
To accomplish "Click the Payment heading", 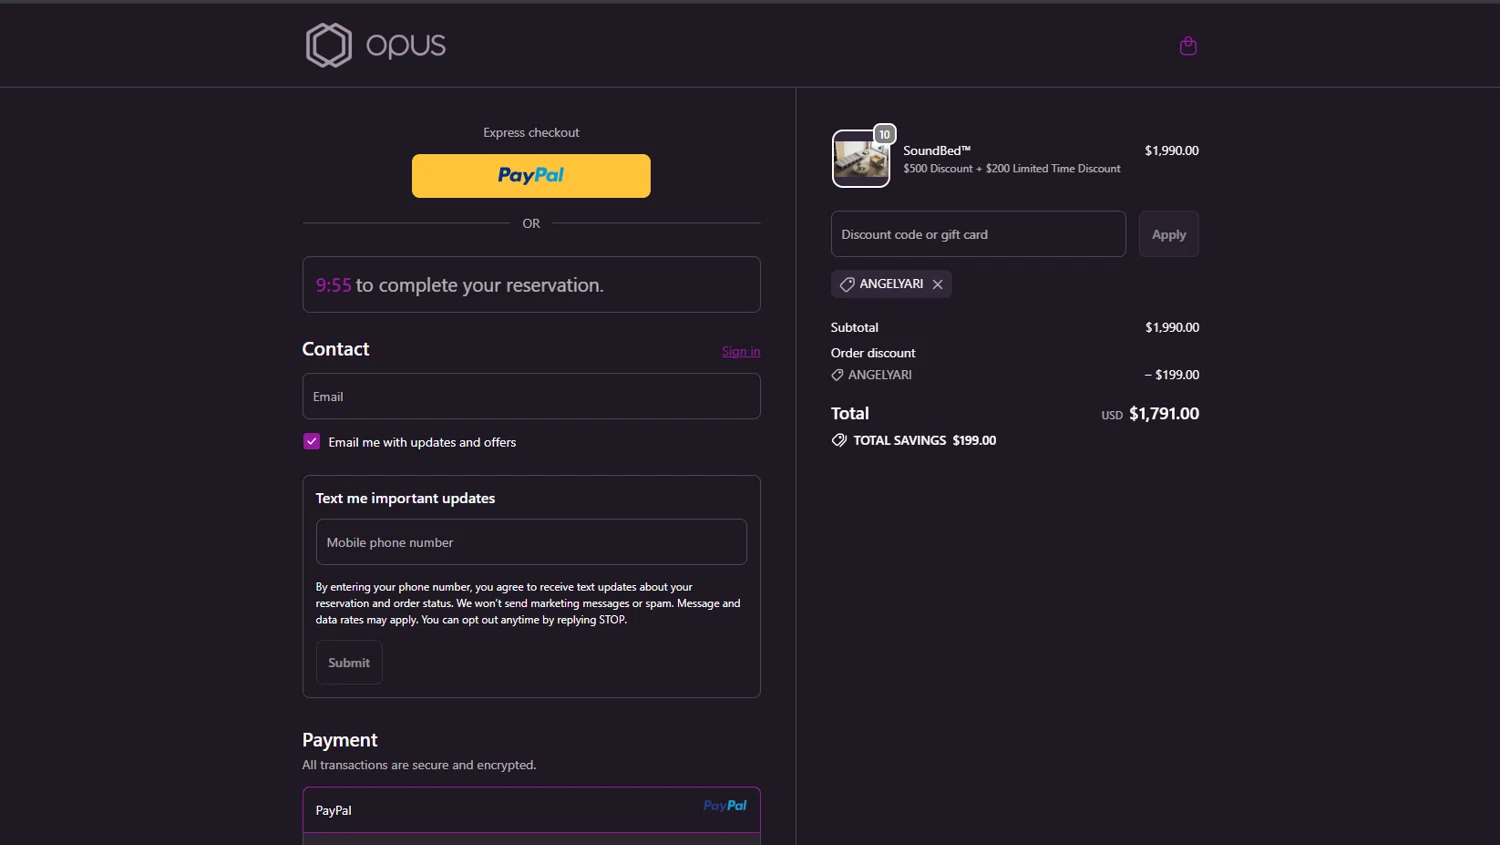I will tap(340, 740).
